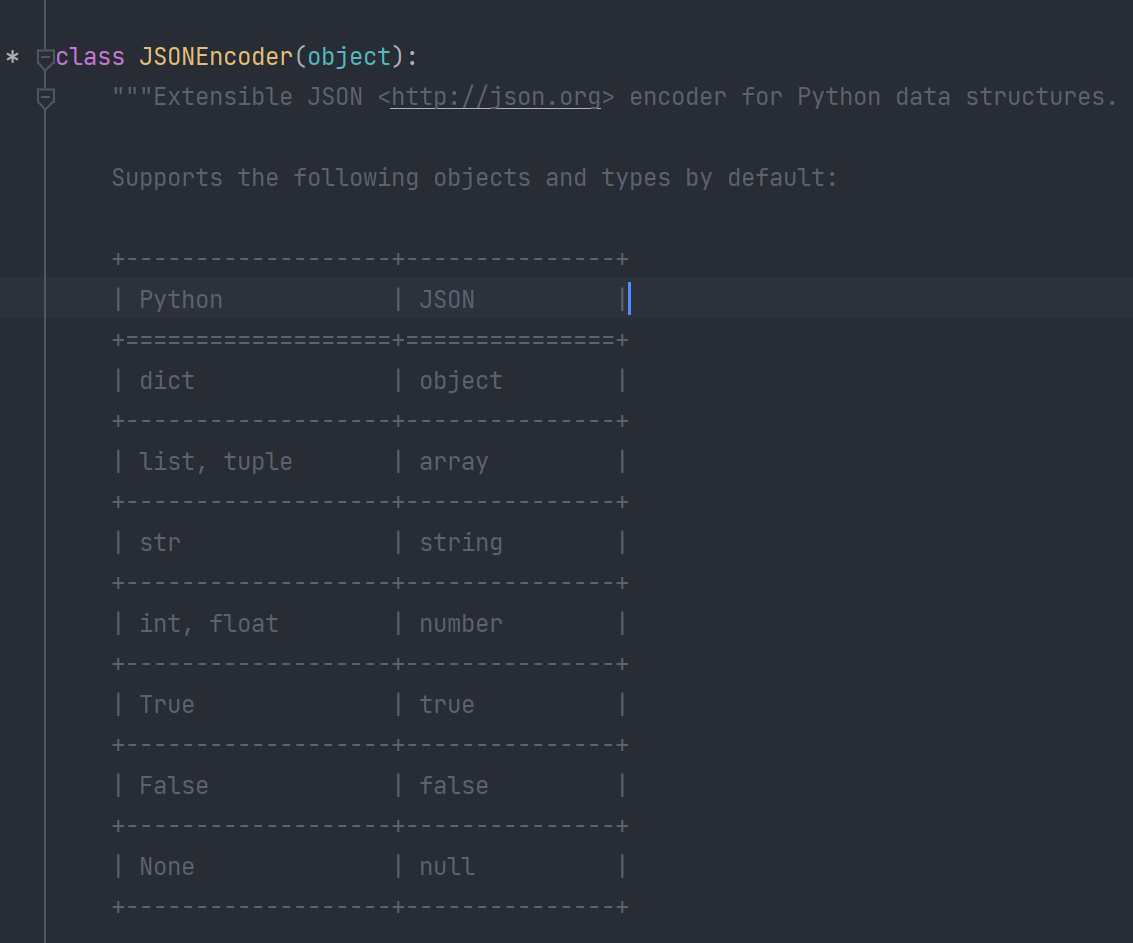Place cursor on the JSONEncoder class name
This screenshot has width=1133, height=943.
[215, 57]
